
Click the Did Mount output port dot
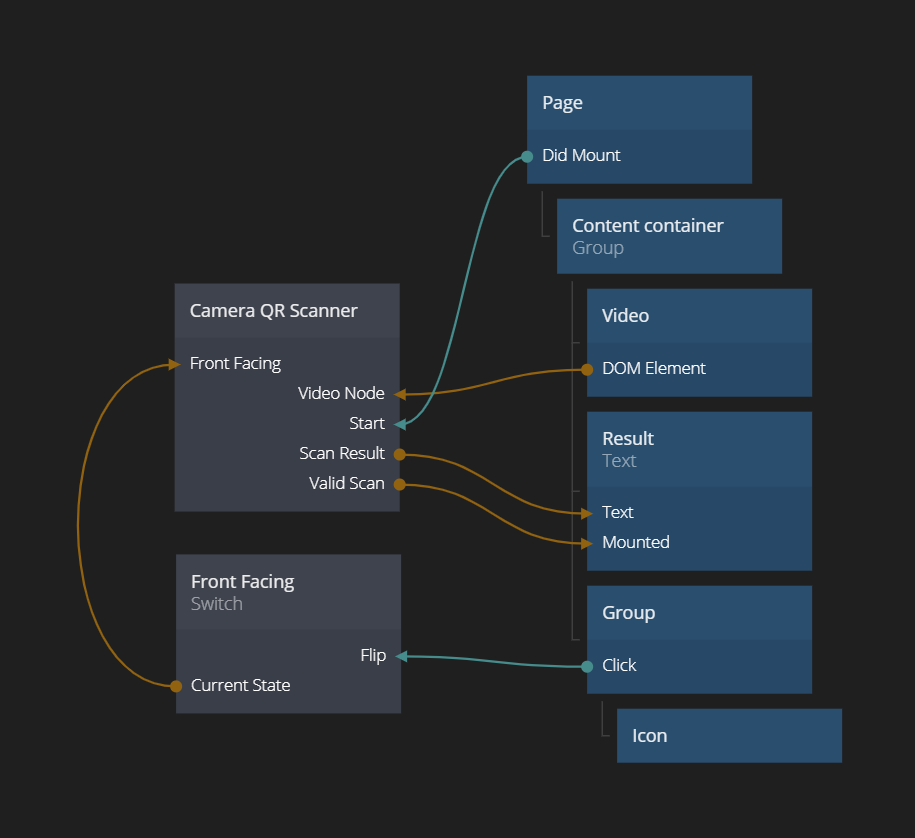pyautogui.click(x=527, y=156)
